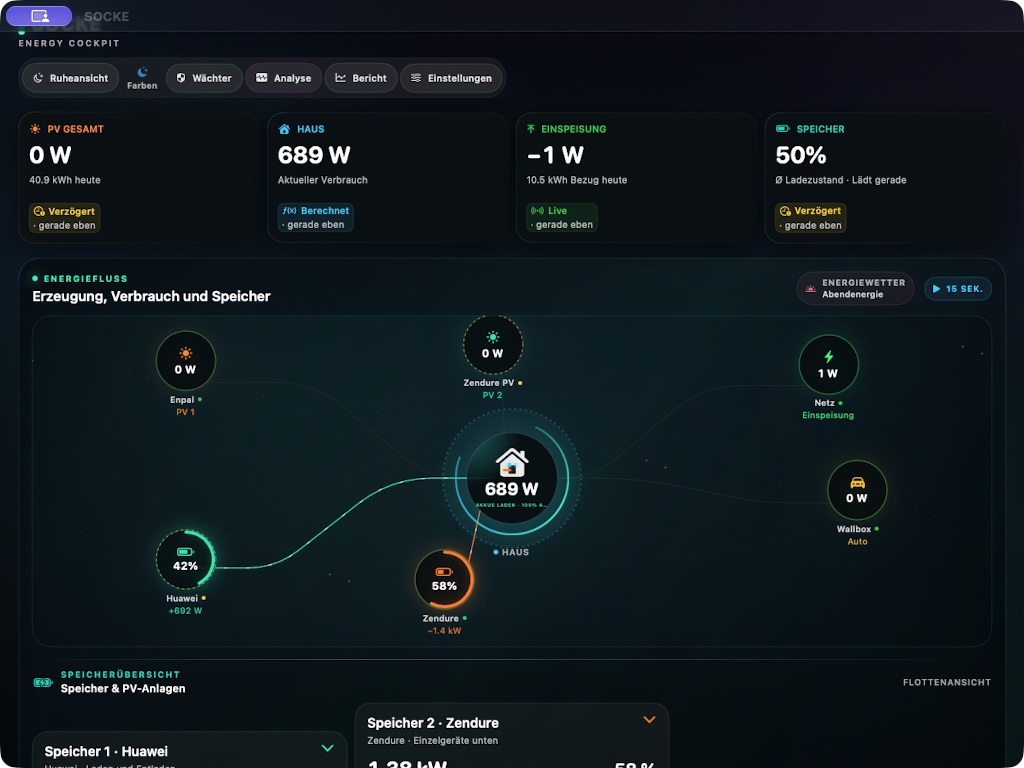Click the heading Erzeugung, Verbrauch und Speicher

click(x=152, y=296)
